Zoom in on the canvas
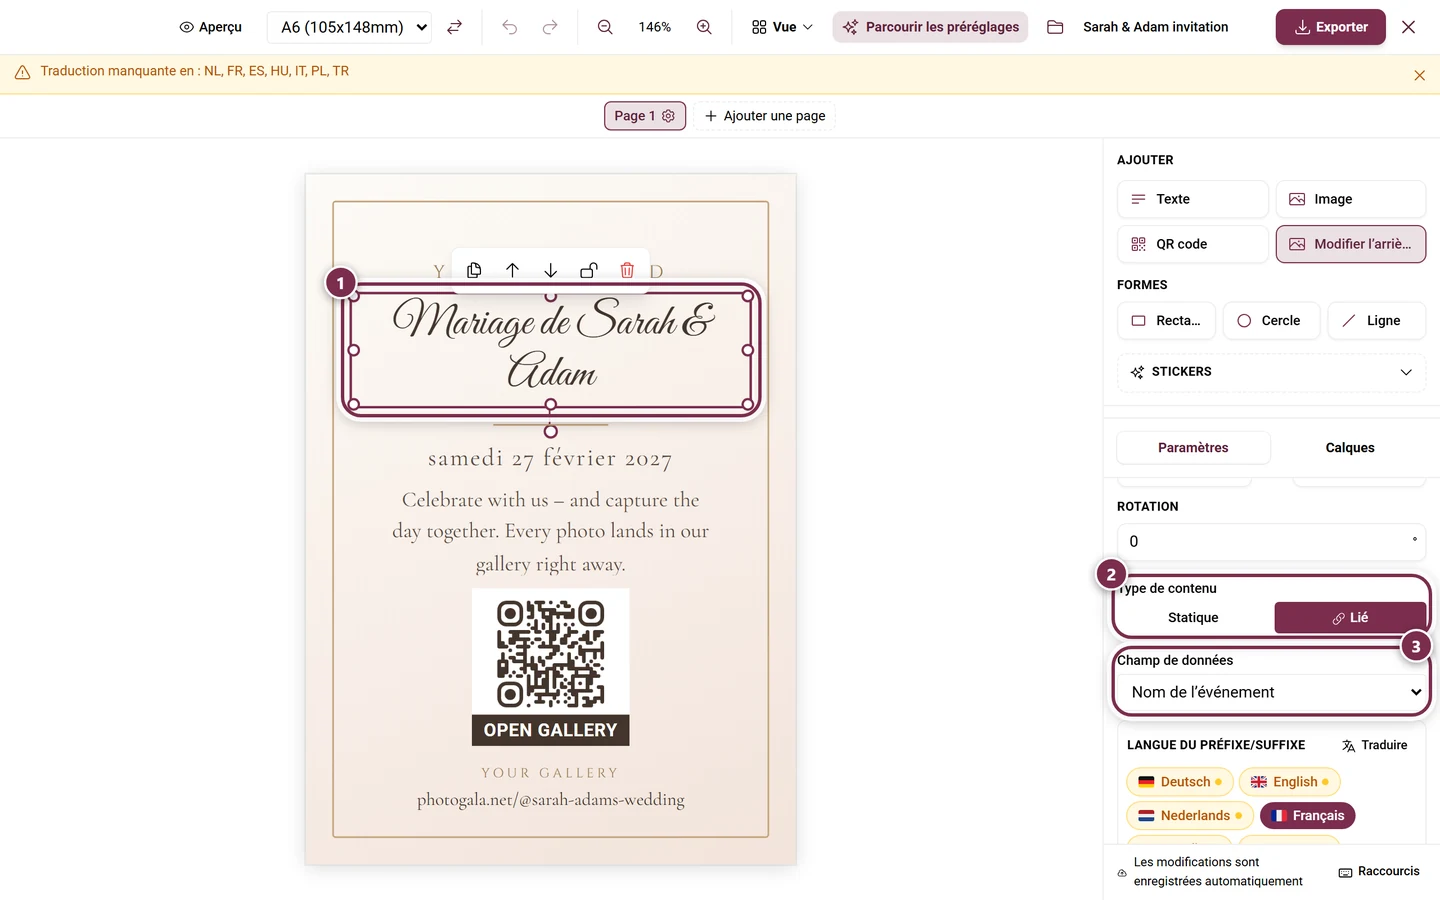The width and height of the screenshot is (1440, 900). 704,27
